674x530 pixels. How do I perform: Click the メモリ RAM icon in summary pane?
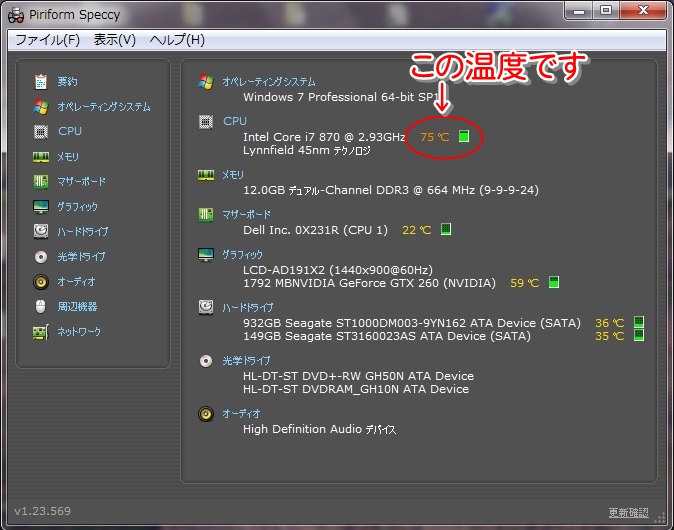(x=206, y=175)
